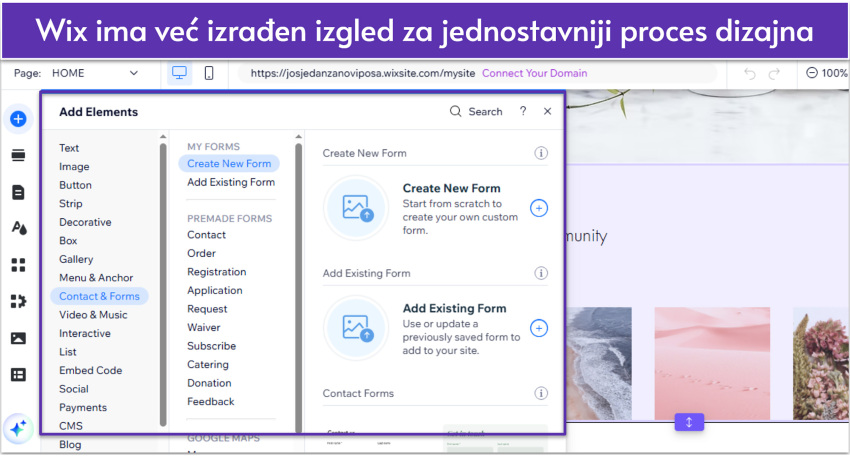Open the help question mark icon
This screenshot has width=850, height=456.
pos(523,111)
